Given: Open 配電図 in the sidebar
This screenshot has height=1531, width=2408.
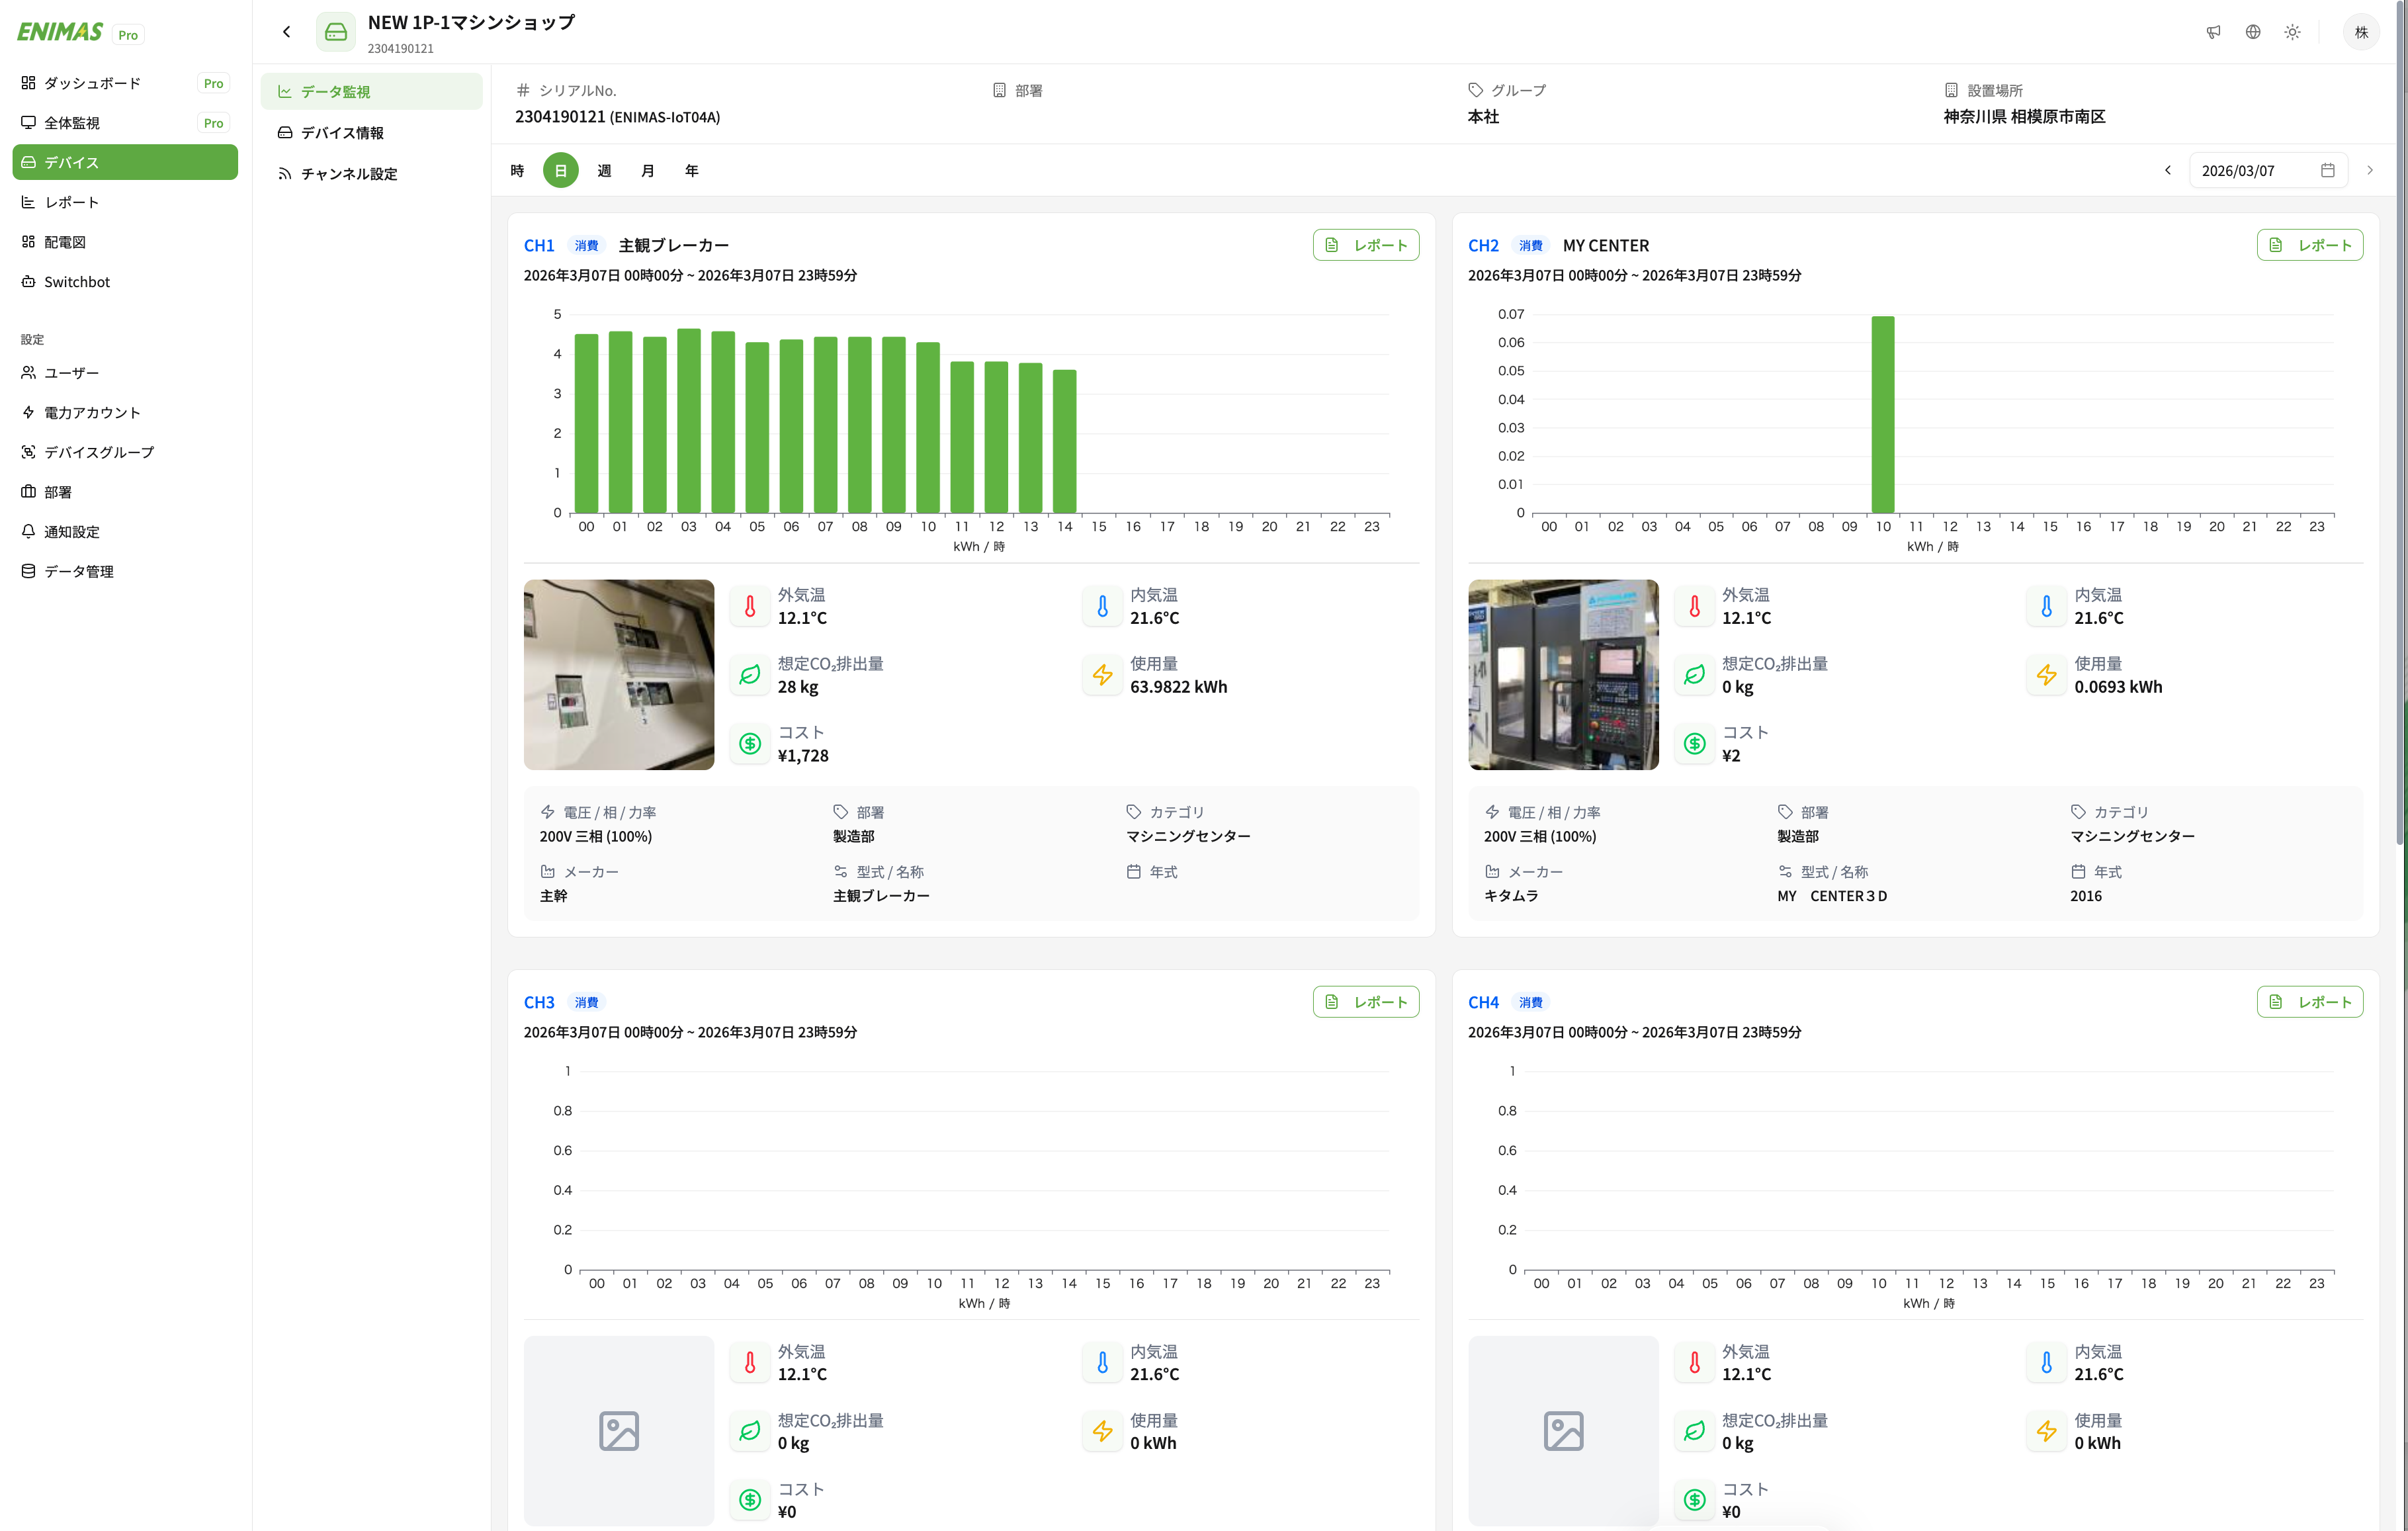Looking at the screenshot, I should click(125, 242).
